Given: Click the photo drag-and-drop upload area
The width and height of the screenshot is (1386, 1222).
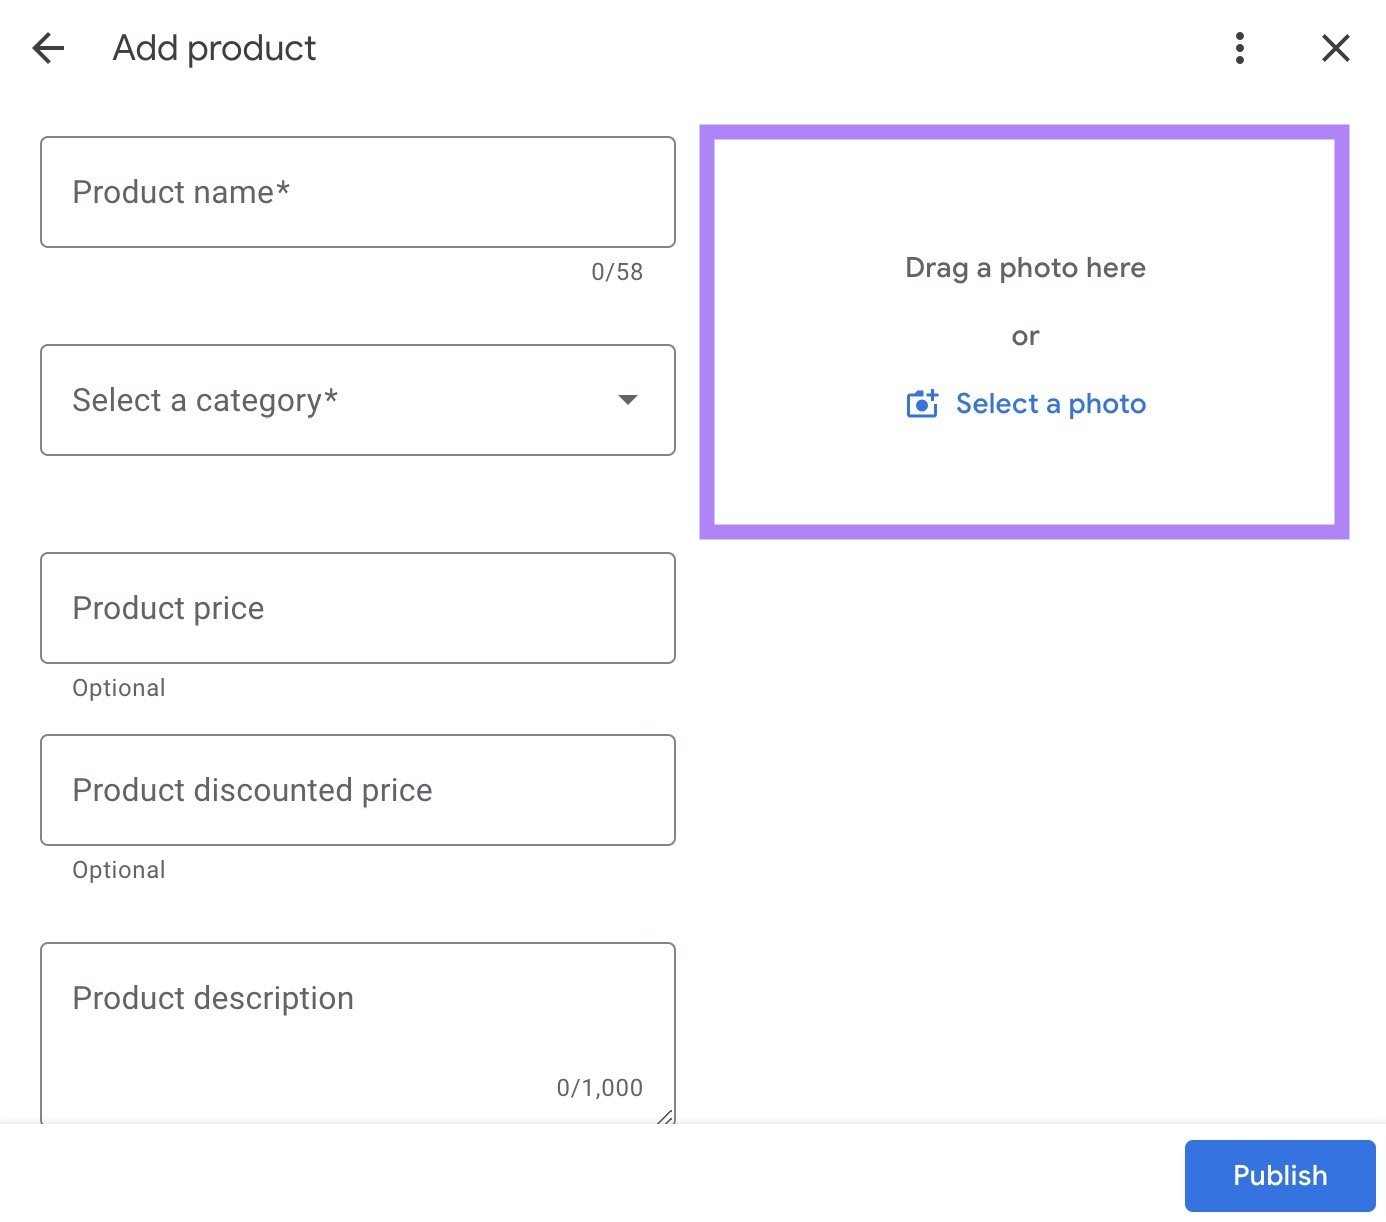Looking at the screenshot, I should (x=1025, y=330).
